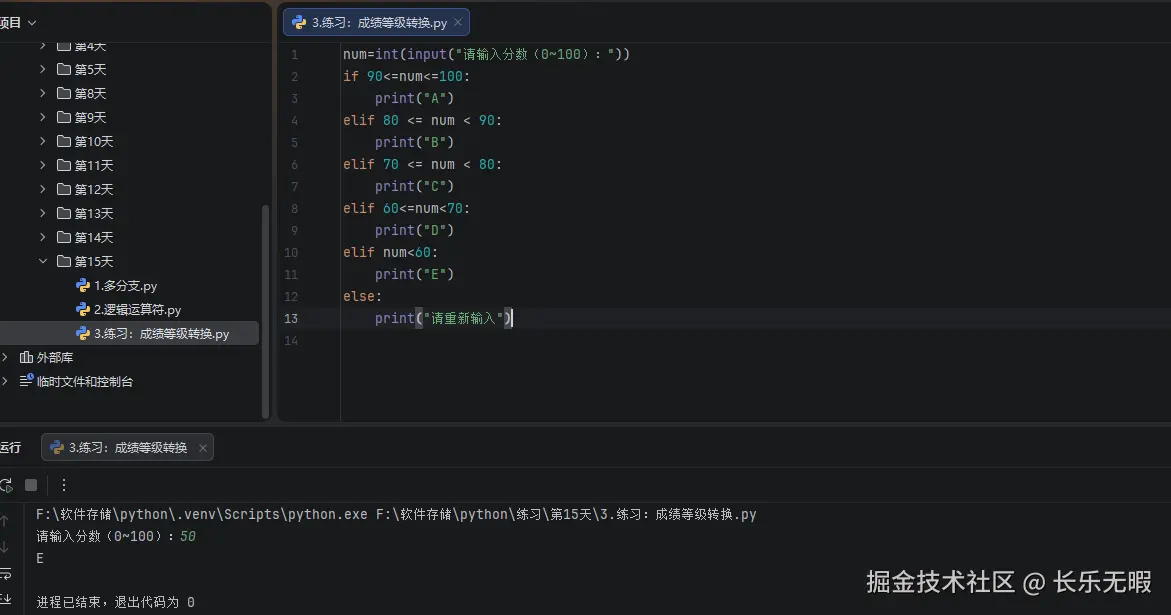Image resolution: width=1171 pixels, height=615 pixels.
Task: Select the run tab 3.练习：成绩等级转换
Action: 128,447
